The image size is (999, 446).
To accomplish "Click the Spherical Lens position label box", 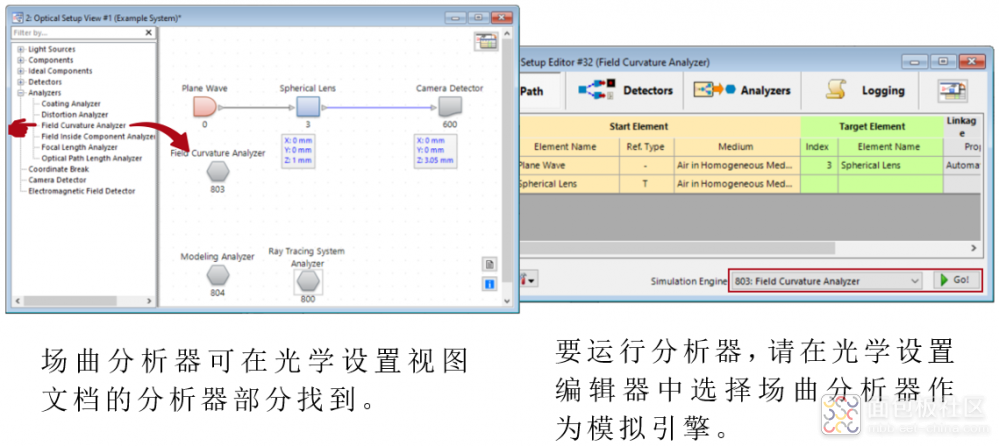I will pos(298,150).
